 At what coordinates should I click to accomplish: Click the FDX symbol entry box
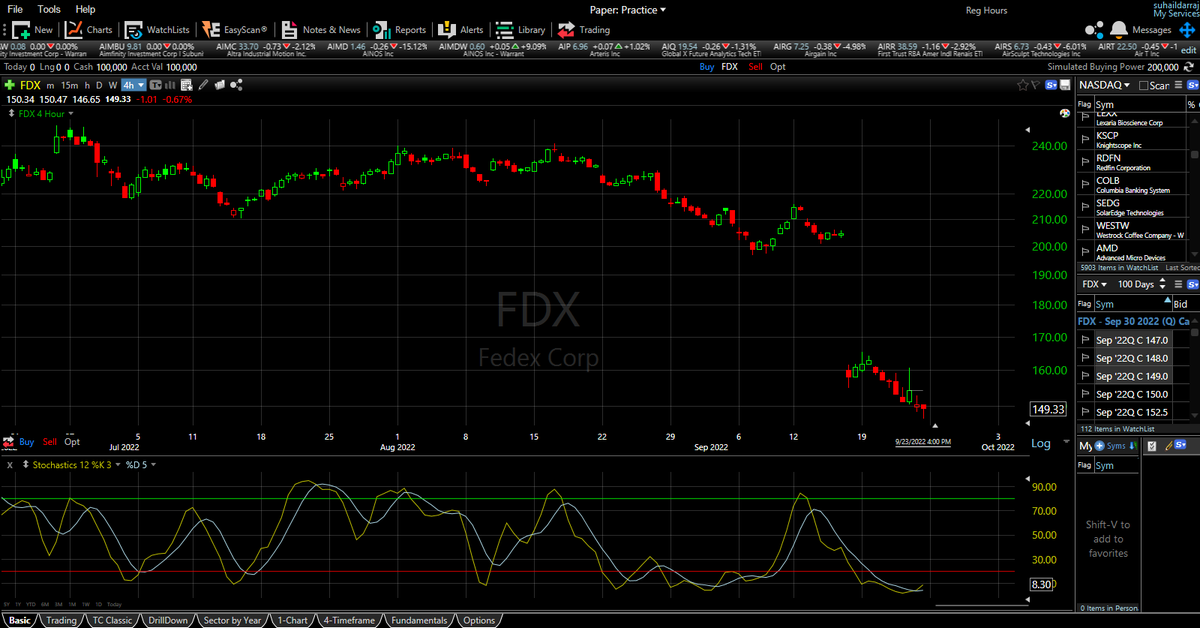tap(30, 85)
